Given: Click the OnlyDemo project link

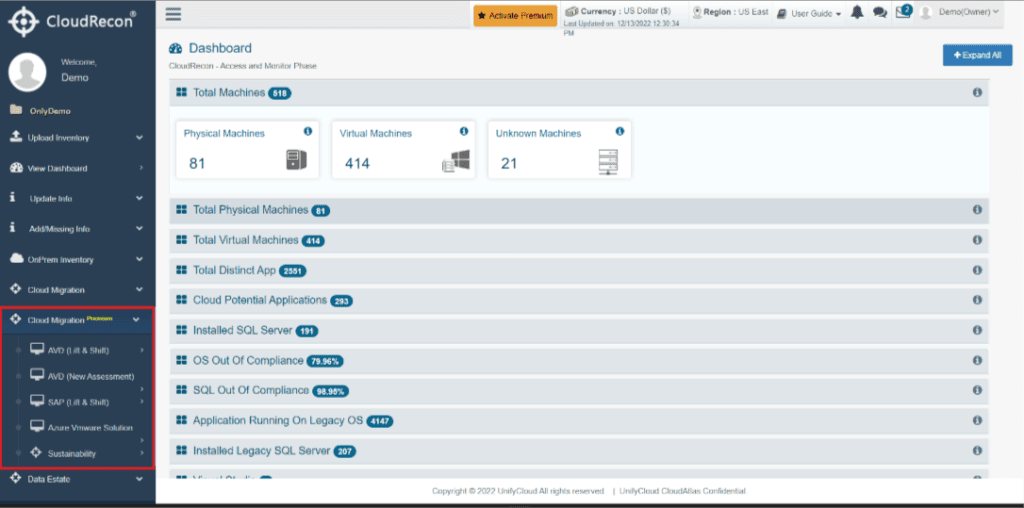Looking at the screenshot, I should [50, 111].
